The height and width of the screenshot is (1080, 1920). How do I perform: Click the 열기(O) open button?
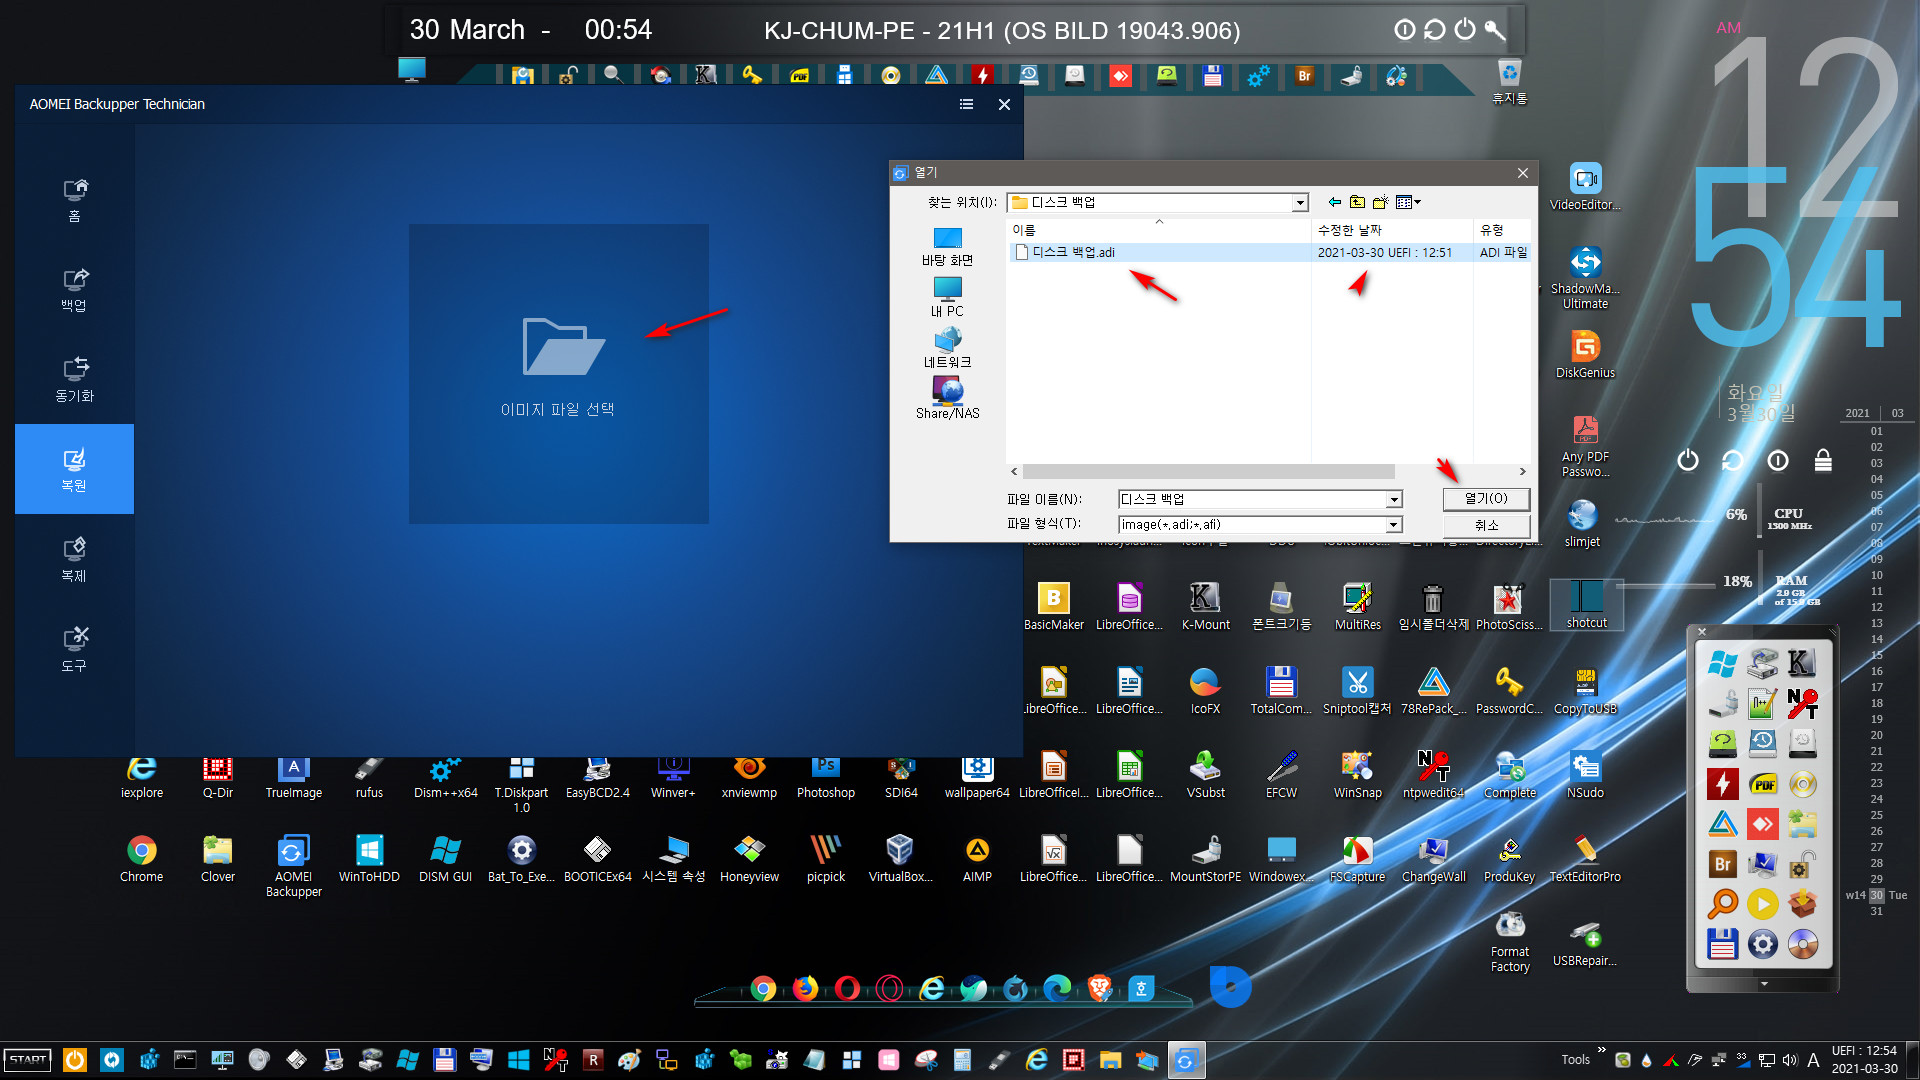pyautogui.click(x=1486, y=499)
